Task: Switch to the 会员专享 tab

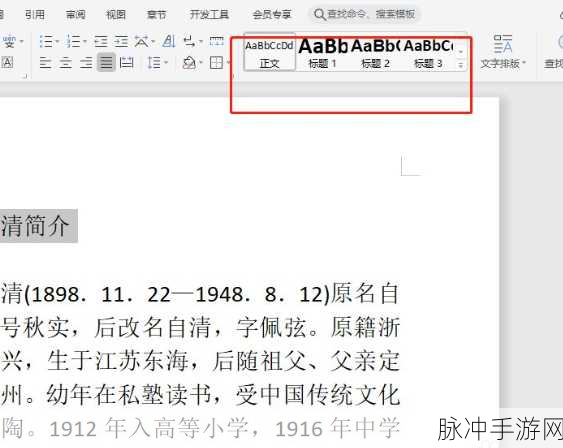Action: (x=272, y=14)
